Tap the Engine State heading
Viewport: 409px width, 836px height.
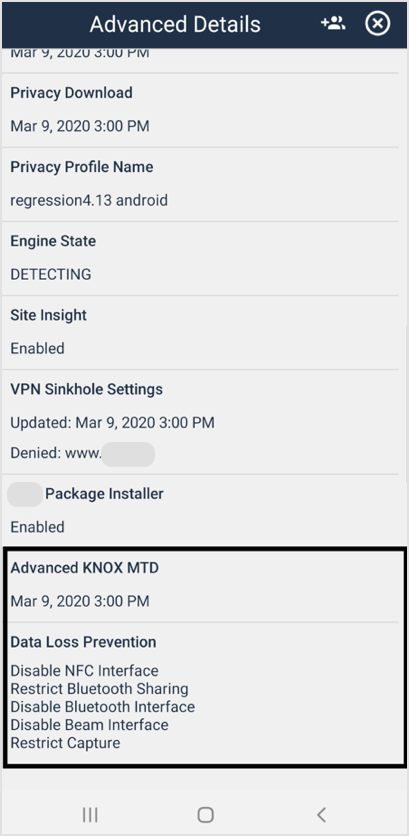[53, 241]
